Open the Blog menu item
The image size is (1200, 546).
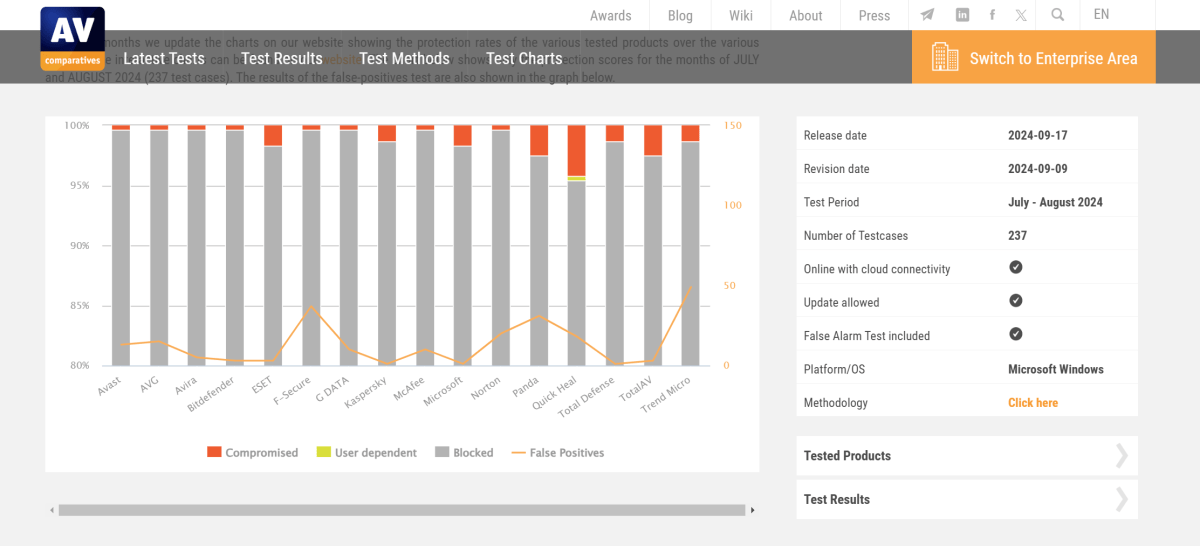(680, 15)
